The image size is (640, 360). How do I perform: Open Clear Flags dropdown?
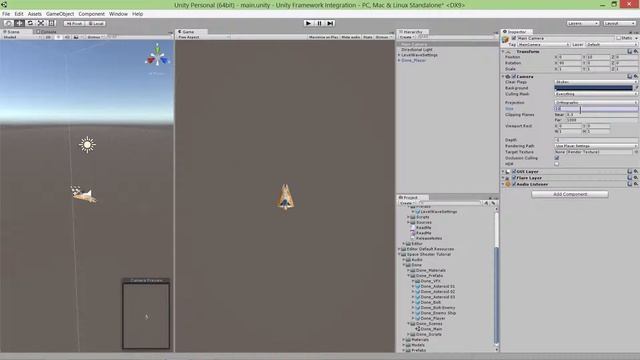pyautogui.click(x=596, y=82)
